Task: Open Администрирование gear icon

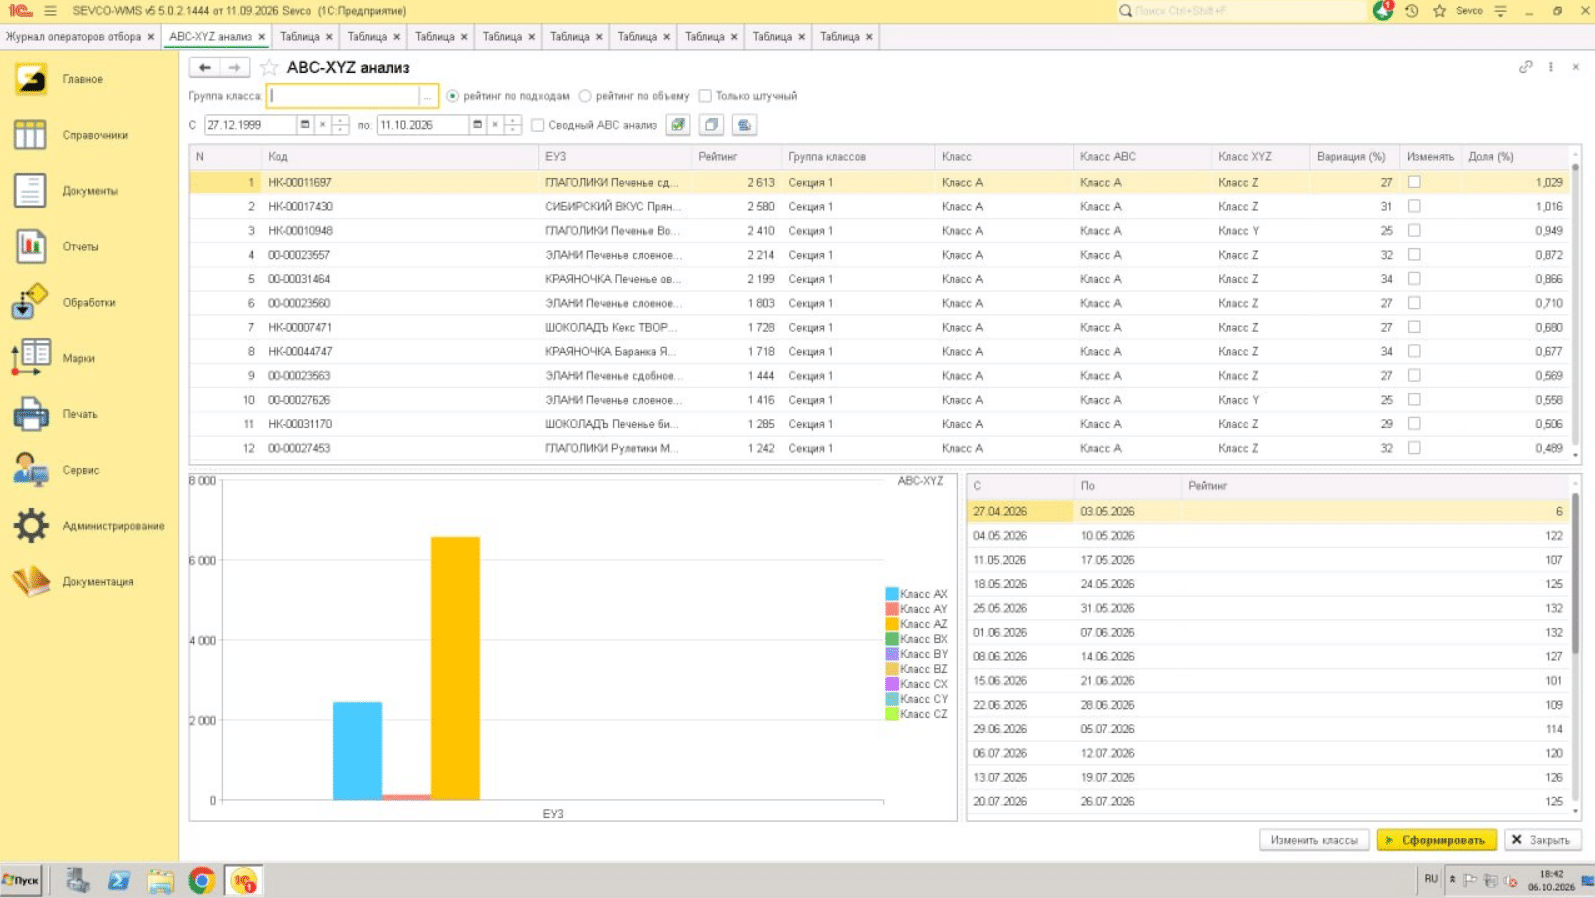Action: (30, 526)
